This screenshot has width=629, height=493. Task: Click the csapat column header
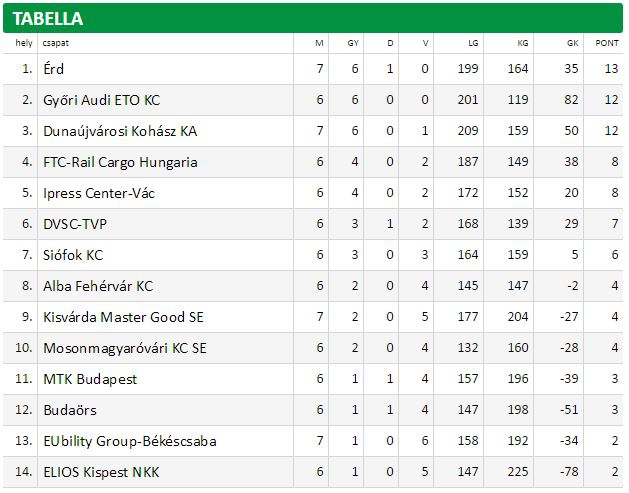point(55,43)
